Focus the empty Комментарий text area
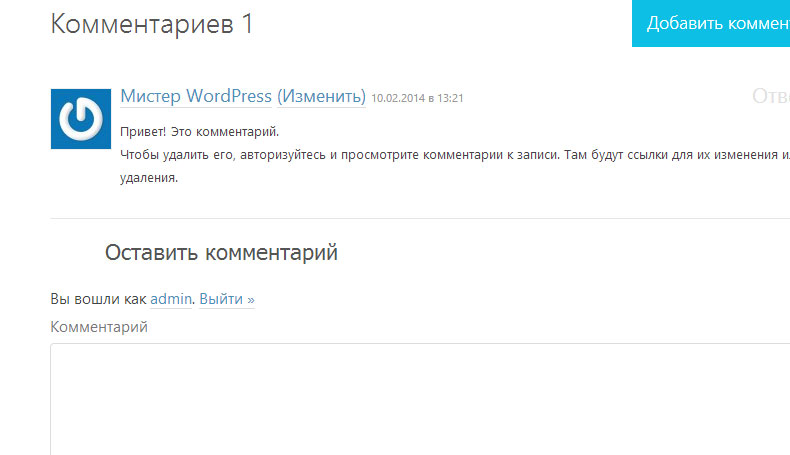The image size is (790, 455). point(420,400)
